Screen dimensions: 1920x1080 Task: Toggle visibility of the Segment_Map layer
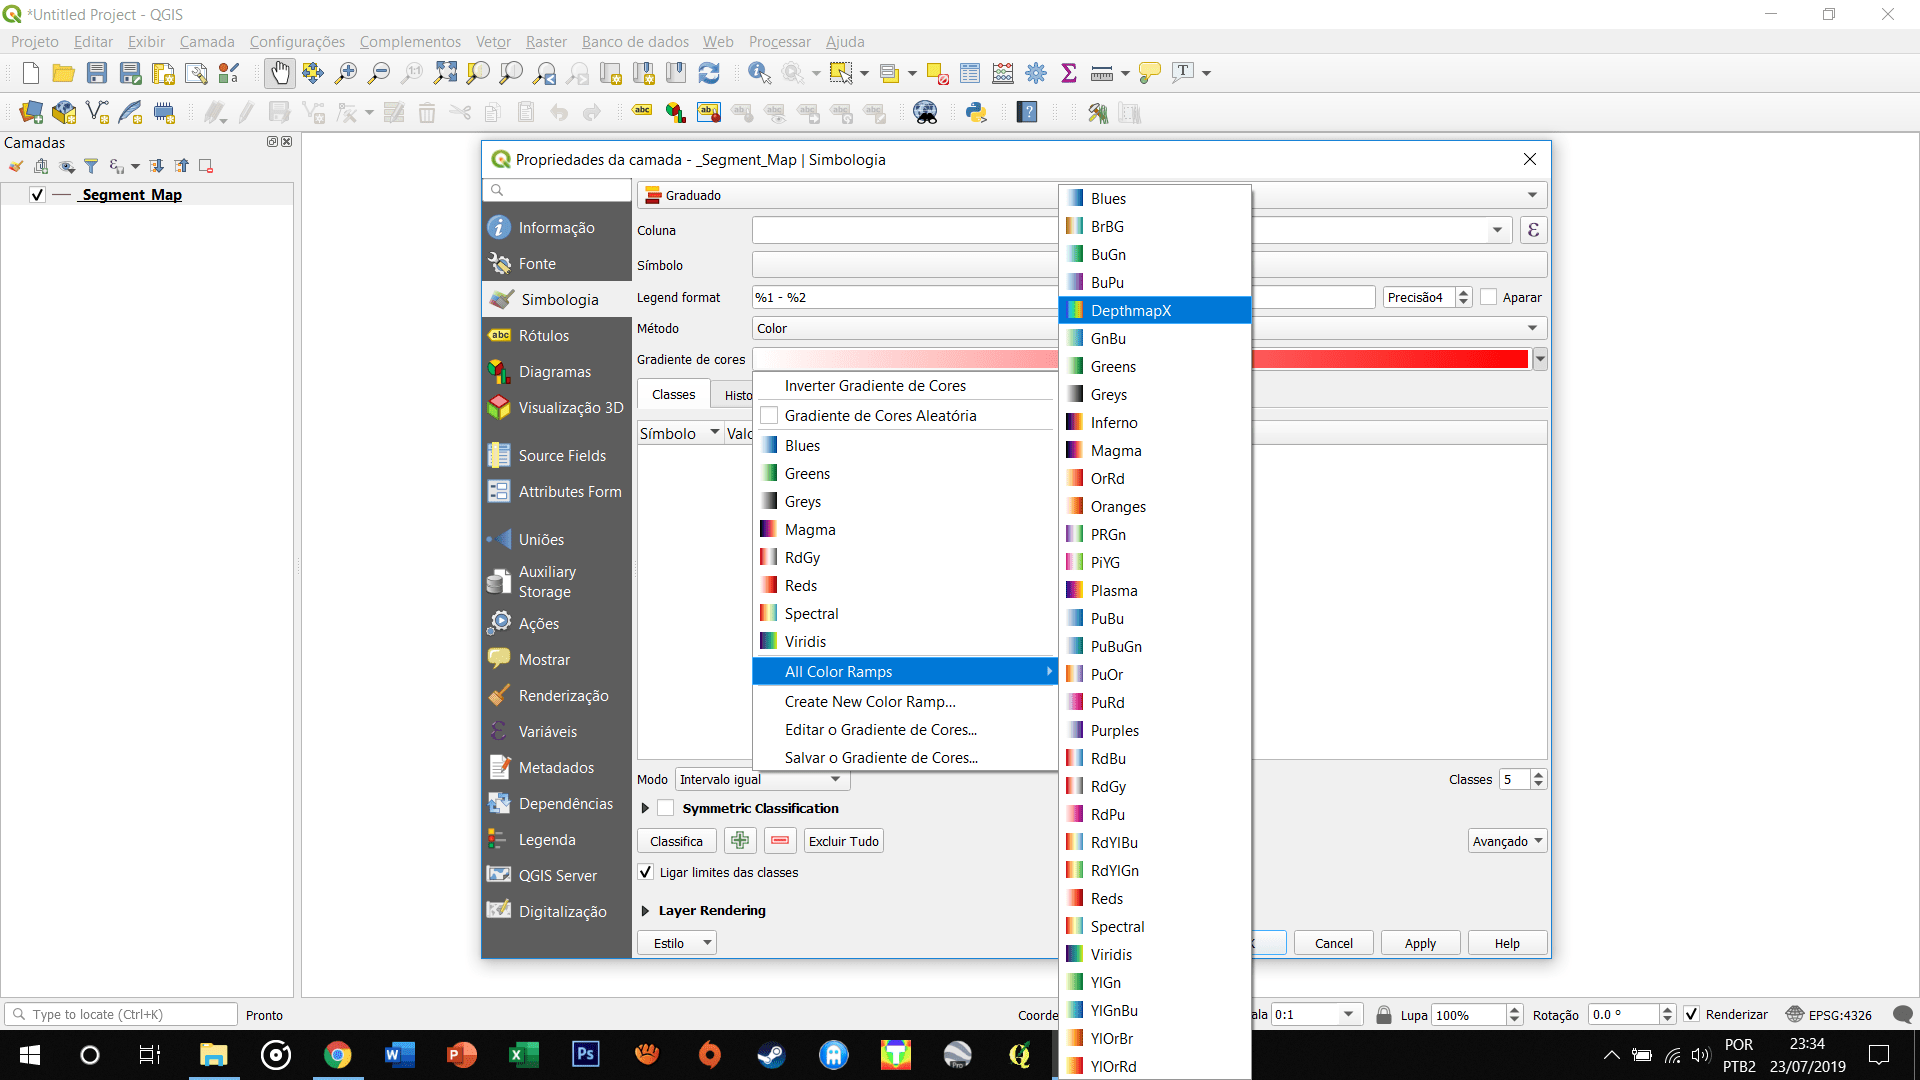[36, 195]
